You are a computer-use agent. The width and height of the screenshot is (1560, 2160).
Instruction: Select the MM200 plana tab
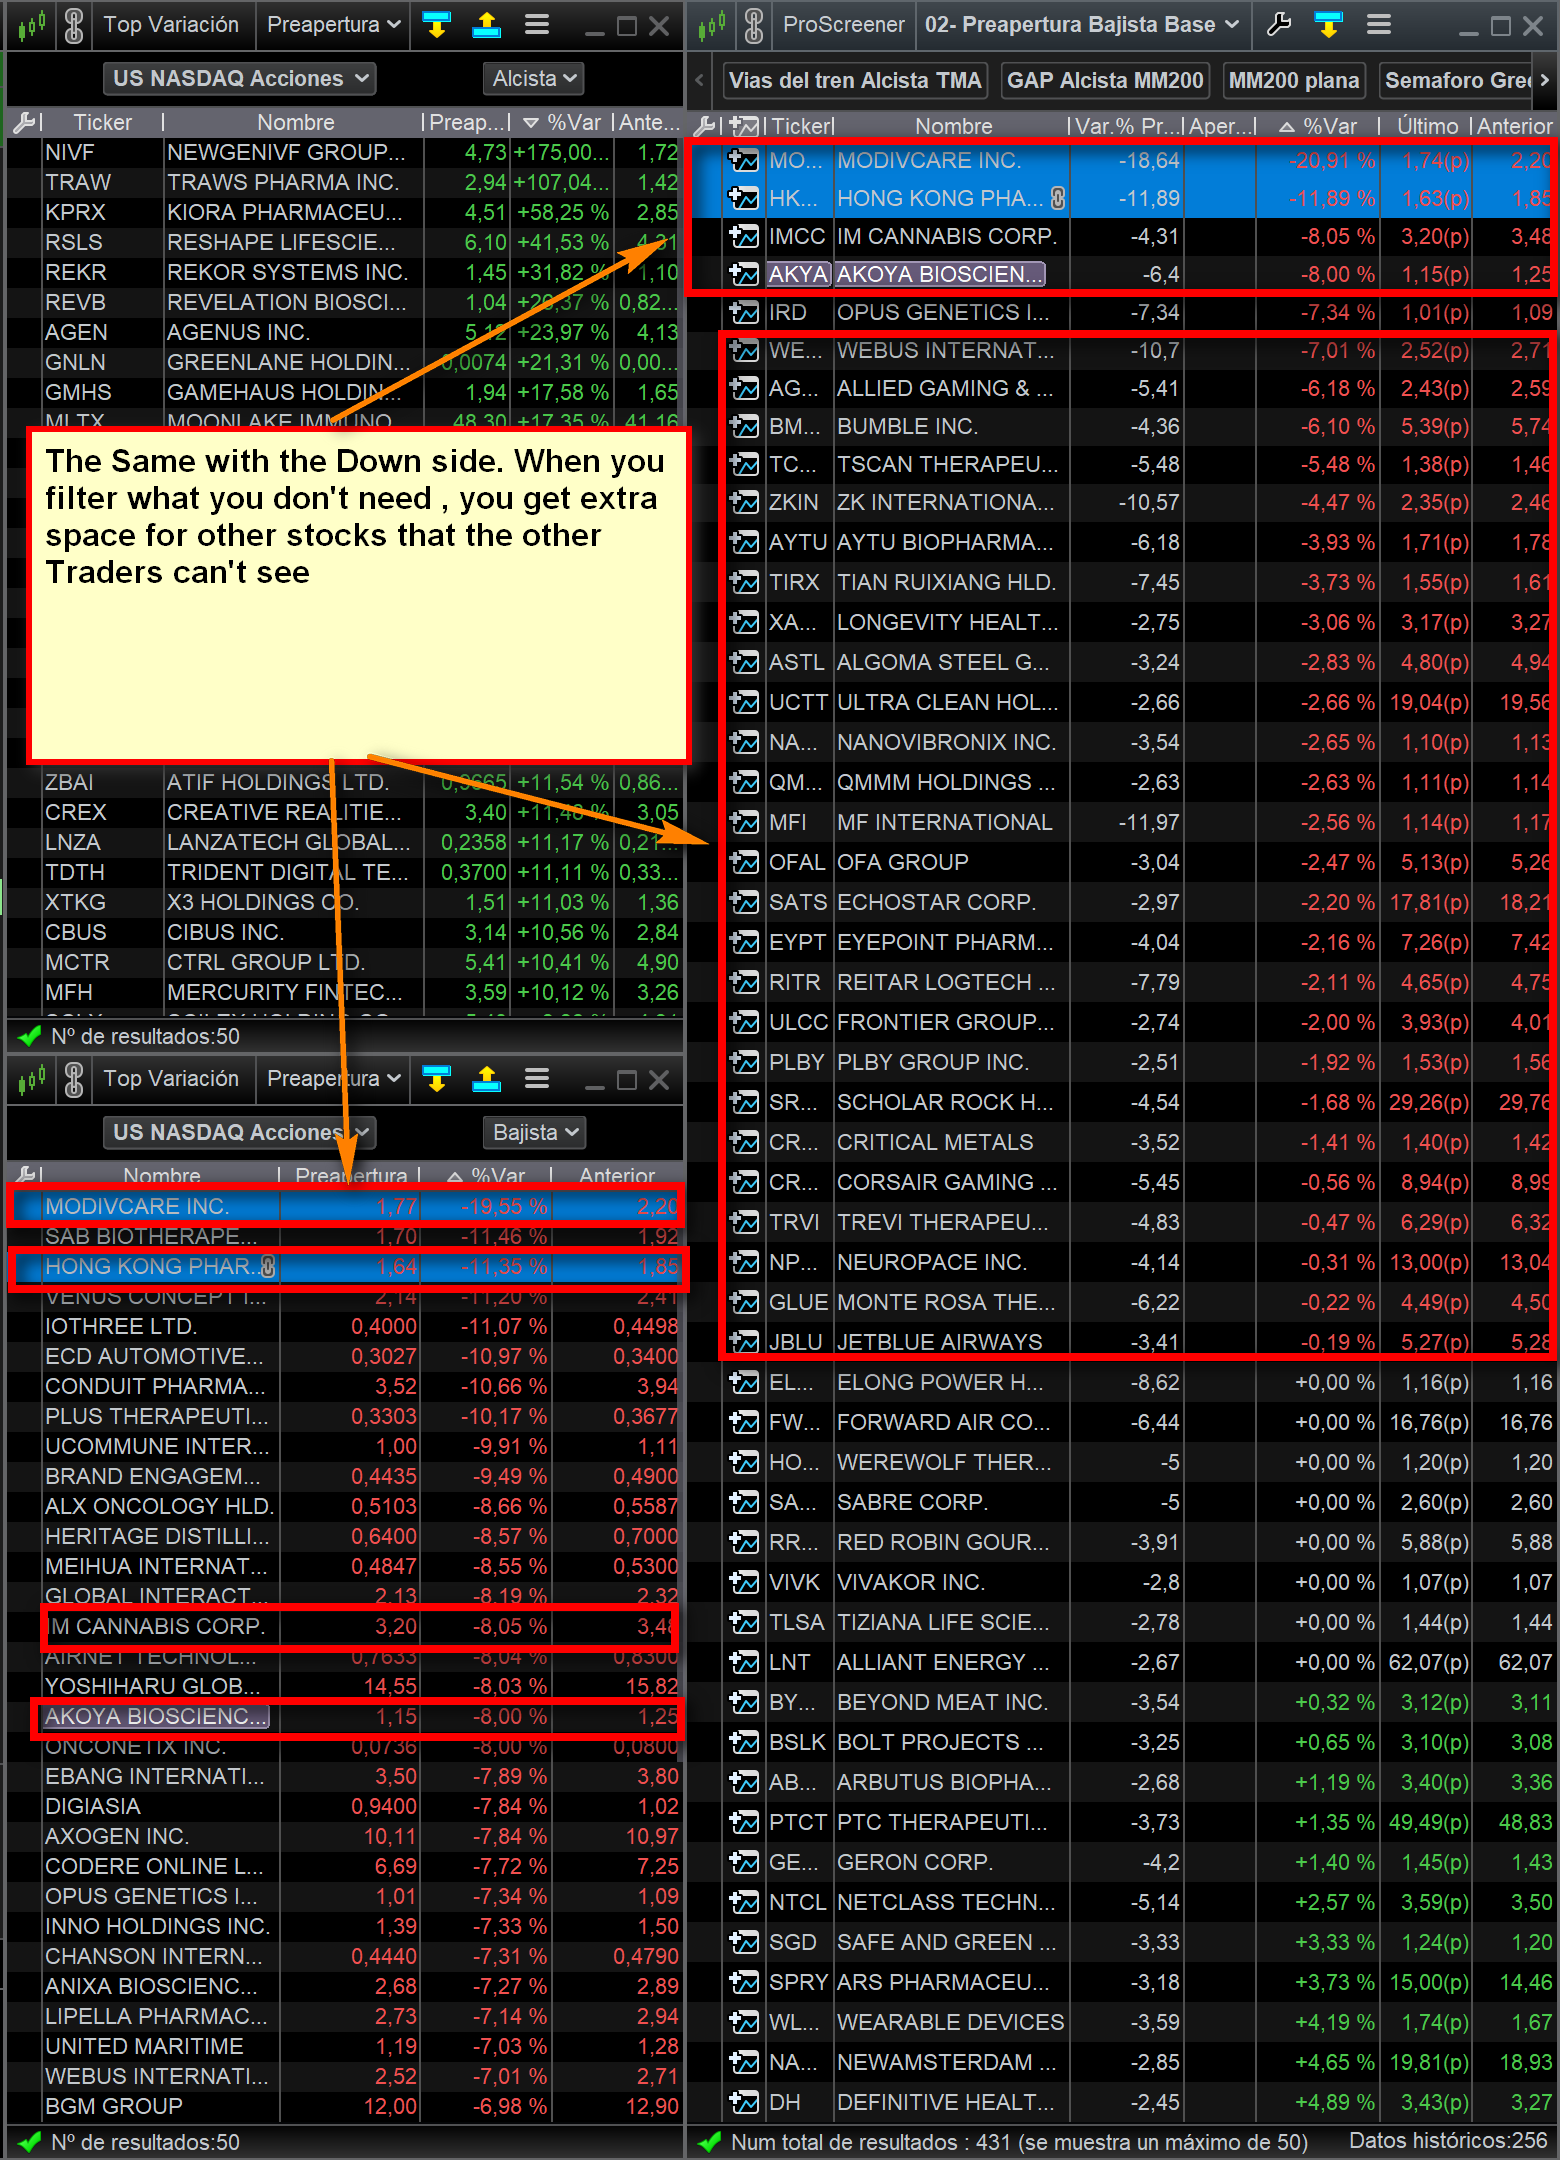coord(1294,81)
